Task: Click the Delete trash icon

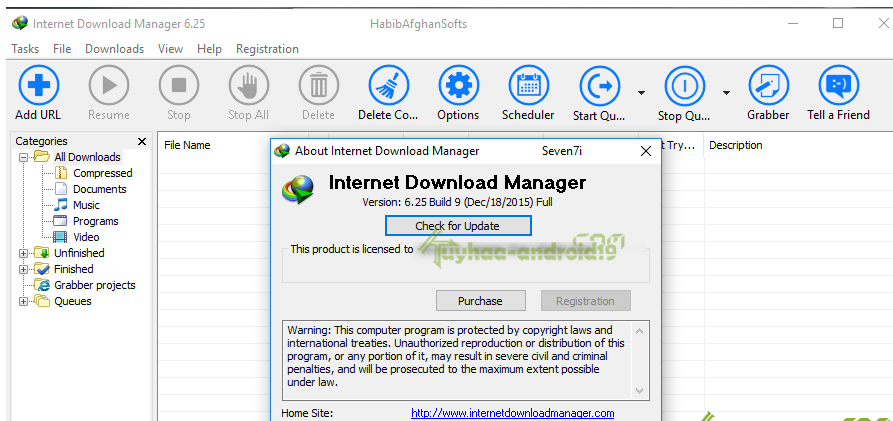Action: coord(318,85)
